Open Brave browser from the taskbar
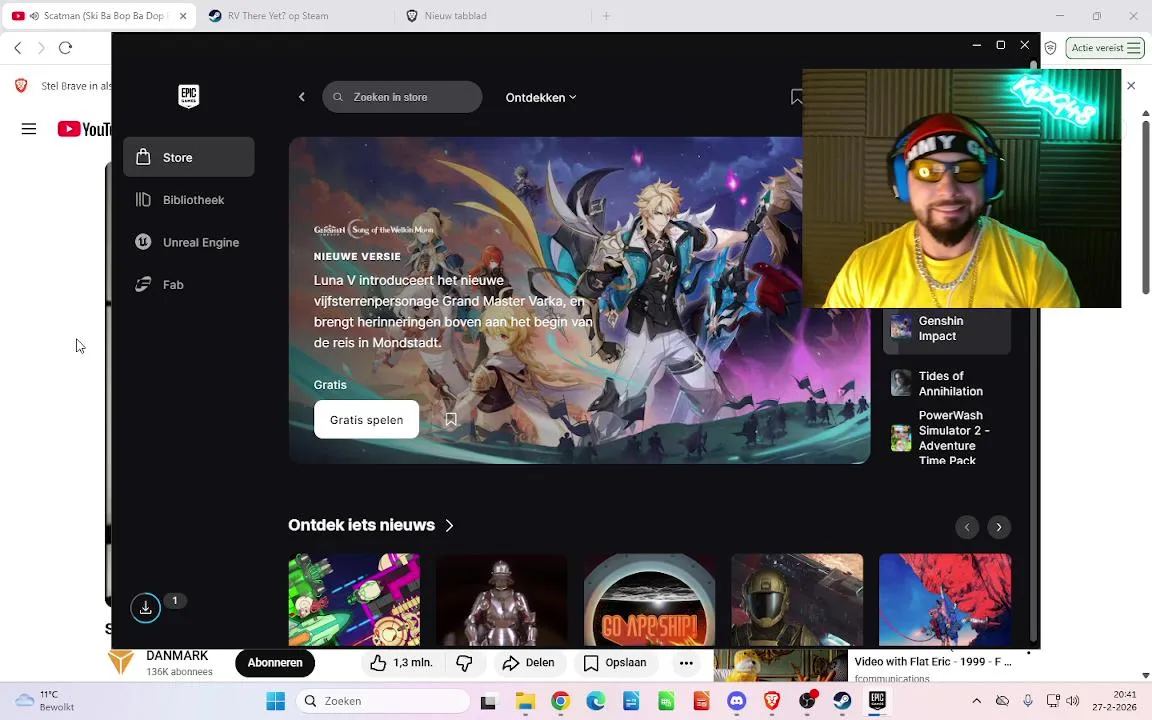This screenshot has height=720, width=1152. pyautogui.click(x=772, y=701)
